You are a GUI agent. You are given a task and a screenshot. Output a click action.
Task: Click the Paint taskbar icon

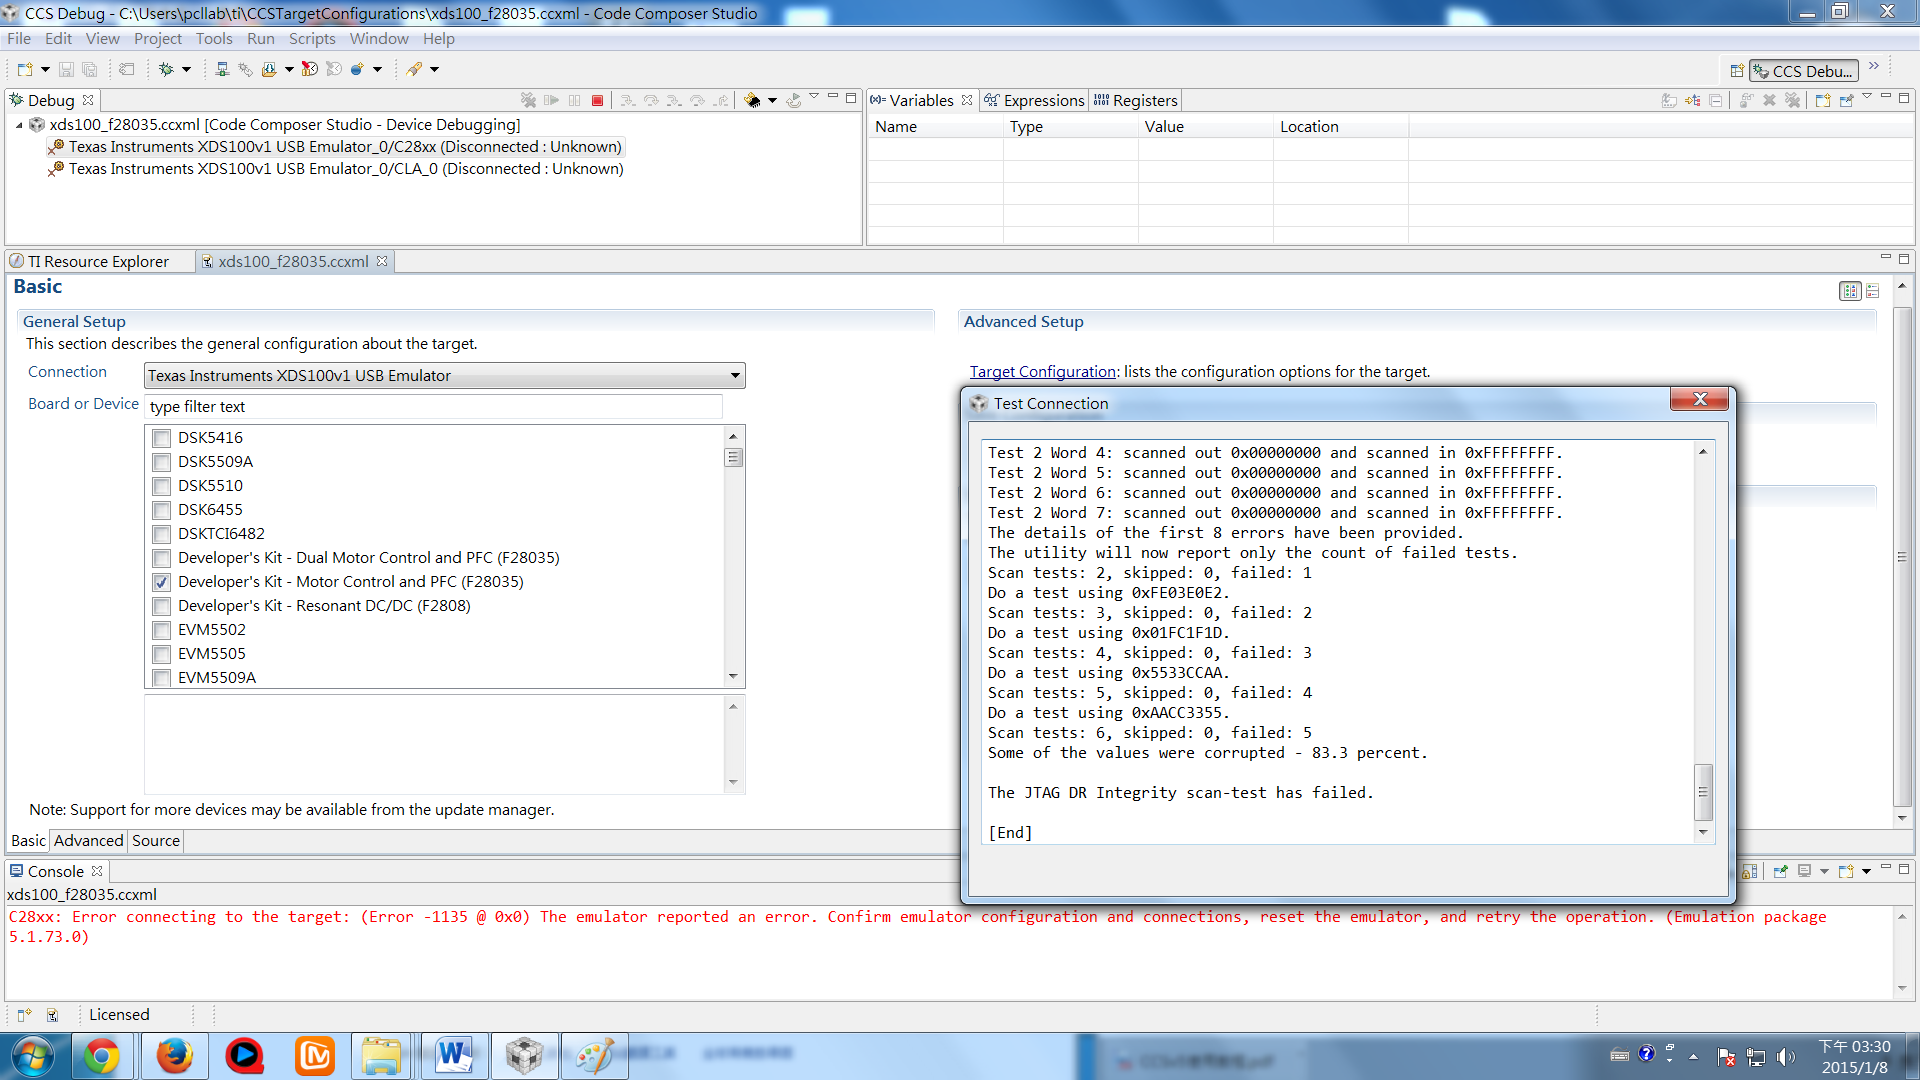pos(595,1056)
